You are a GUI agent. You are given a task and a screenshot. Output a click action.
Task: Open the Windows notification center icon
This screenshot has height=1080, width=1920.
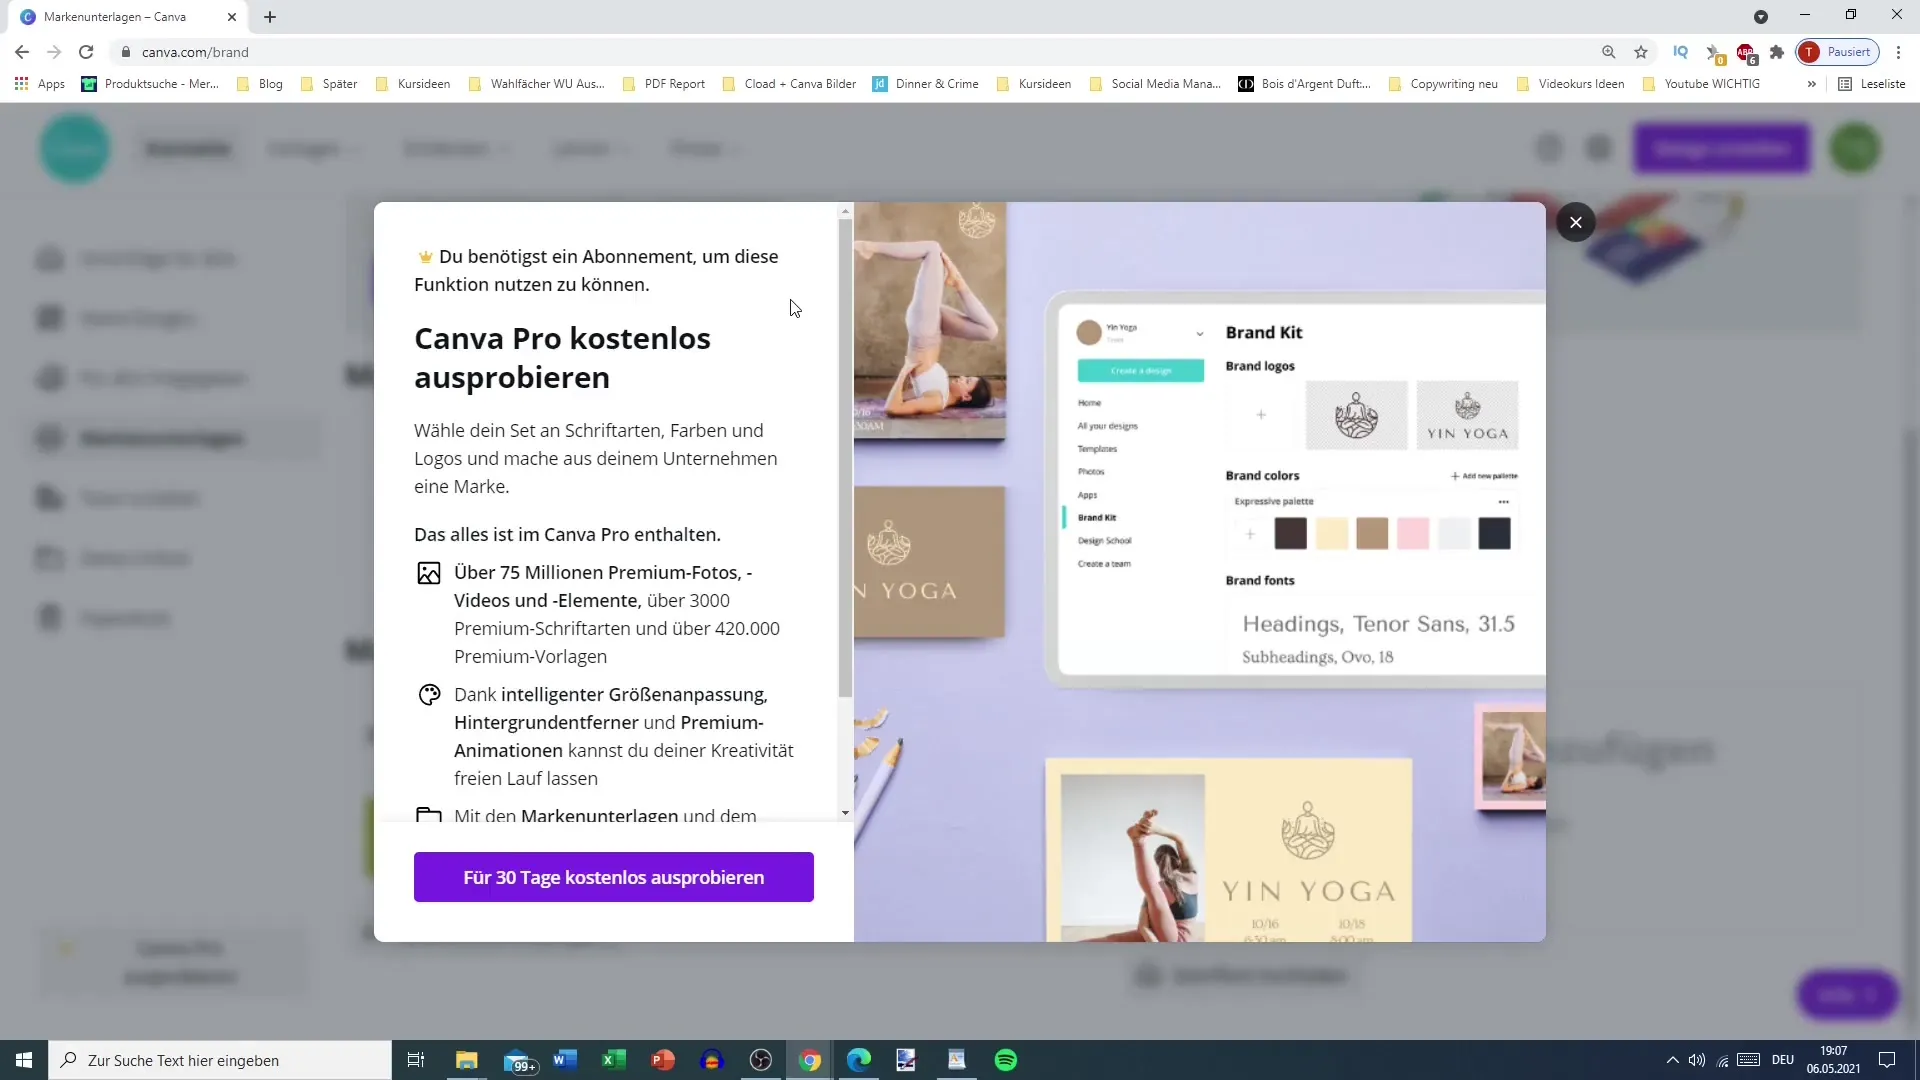coord(1887,1060)
